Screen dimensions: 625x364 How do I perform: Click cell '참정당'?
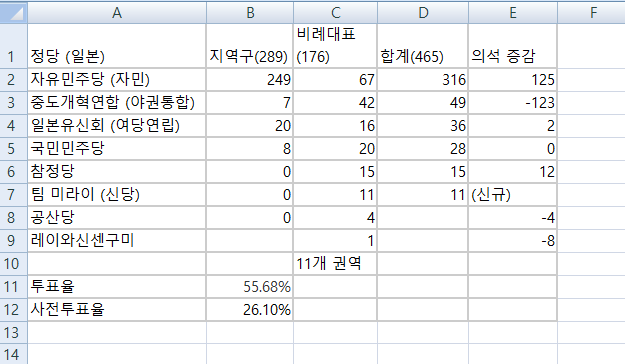point(117,172)
